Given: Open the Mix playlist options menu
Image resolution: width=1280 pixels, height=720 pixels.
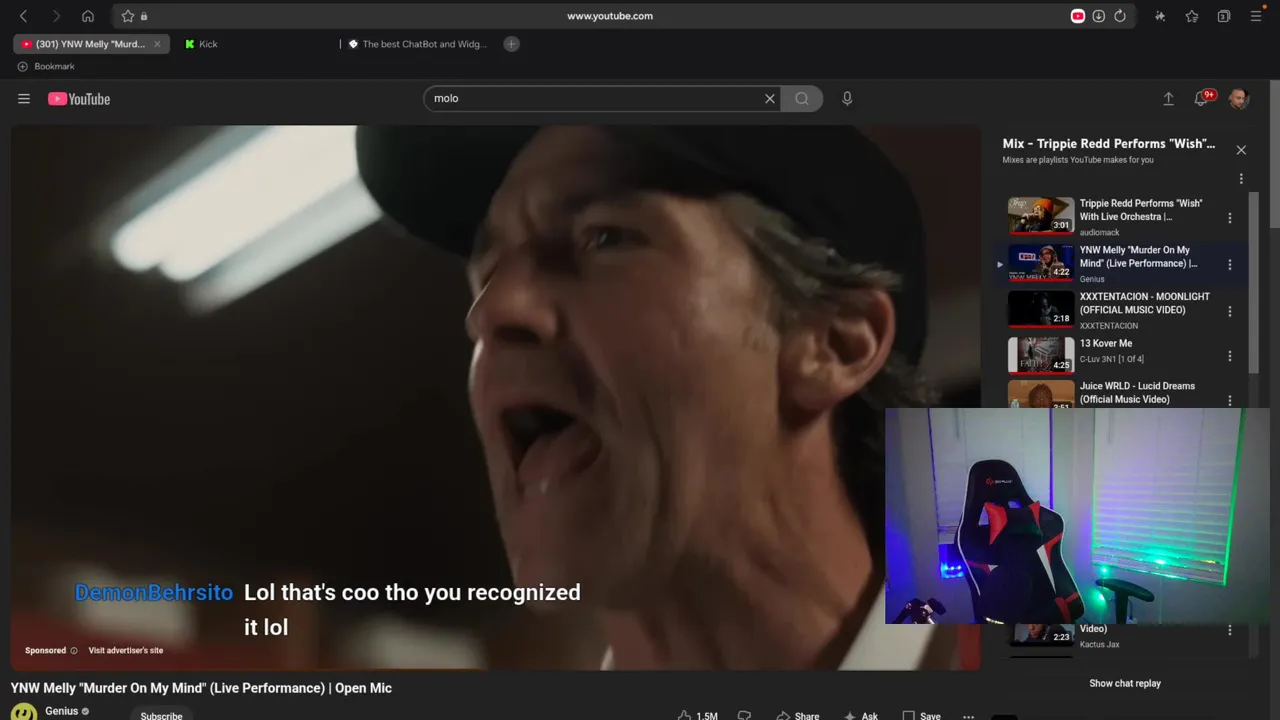Looking at the screenshot, I should coord(1241,179).
